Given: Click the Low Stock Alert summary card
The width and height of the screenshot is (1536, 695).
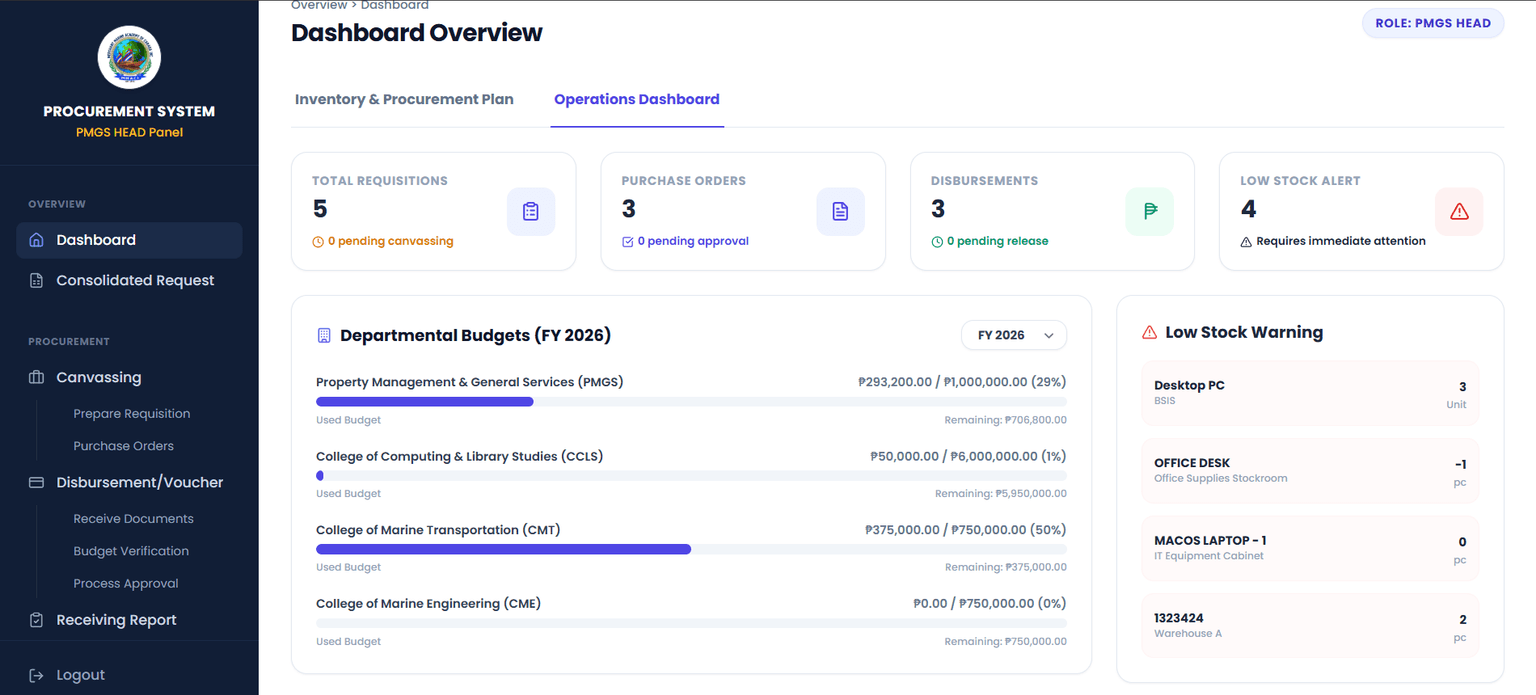Looking at the screenshot, I should coord(1362,211).
